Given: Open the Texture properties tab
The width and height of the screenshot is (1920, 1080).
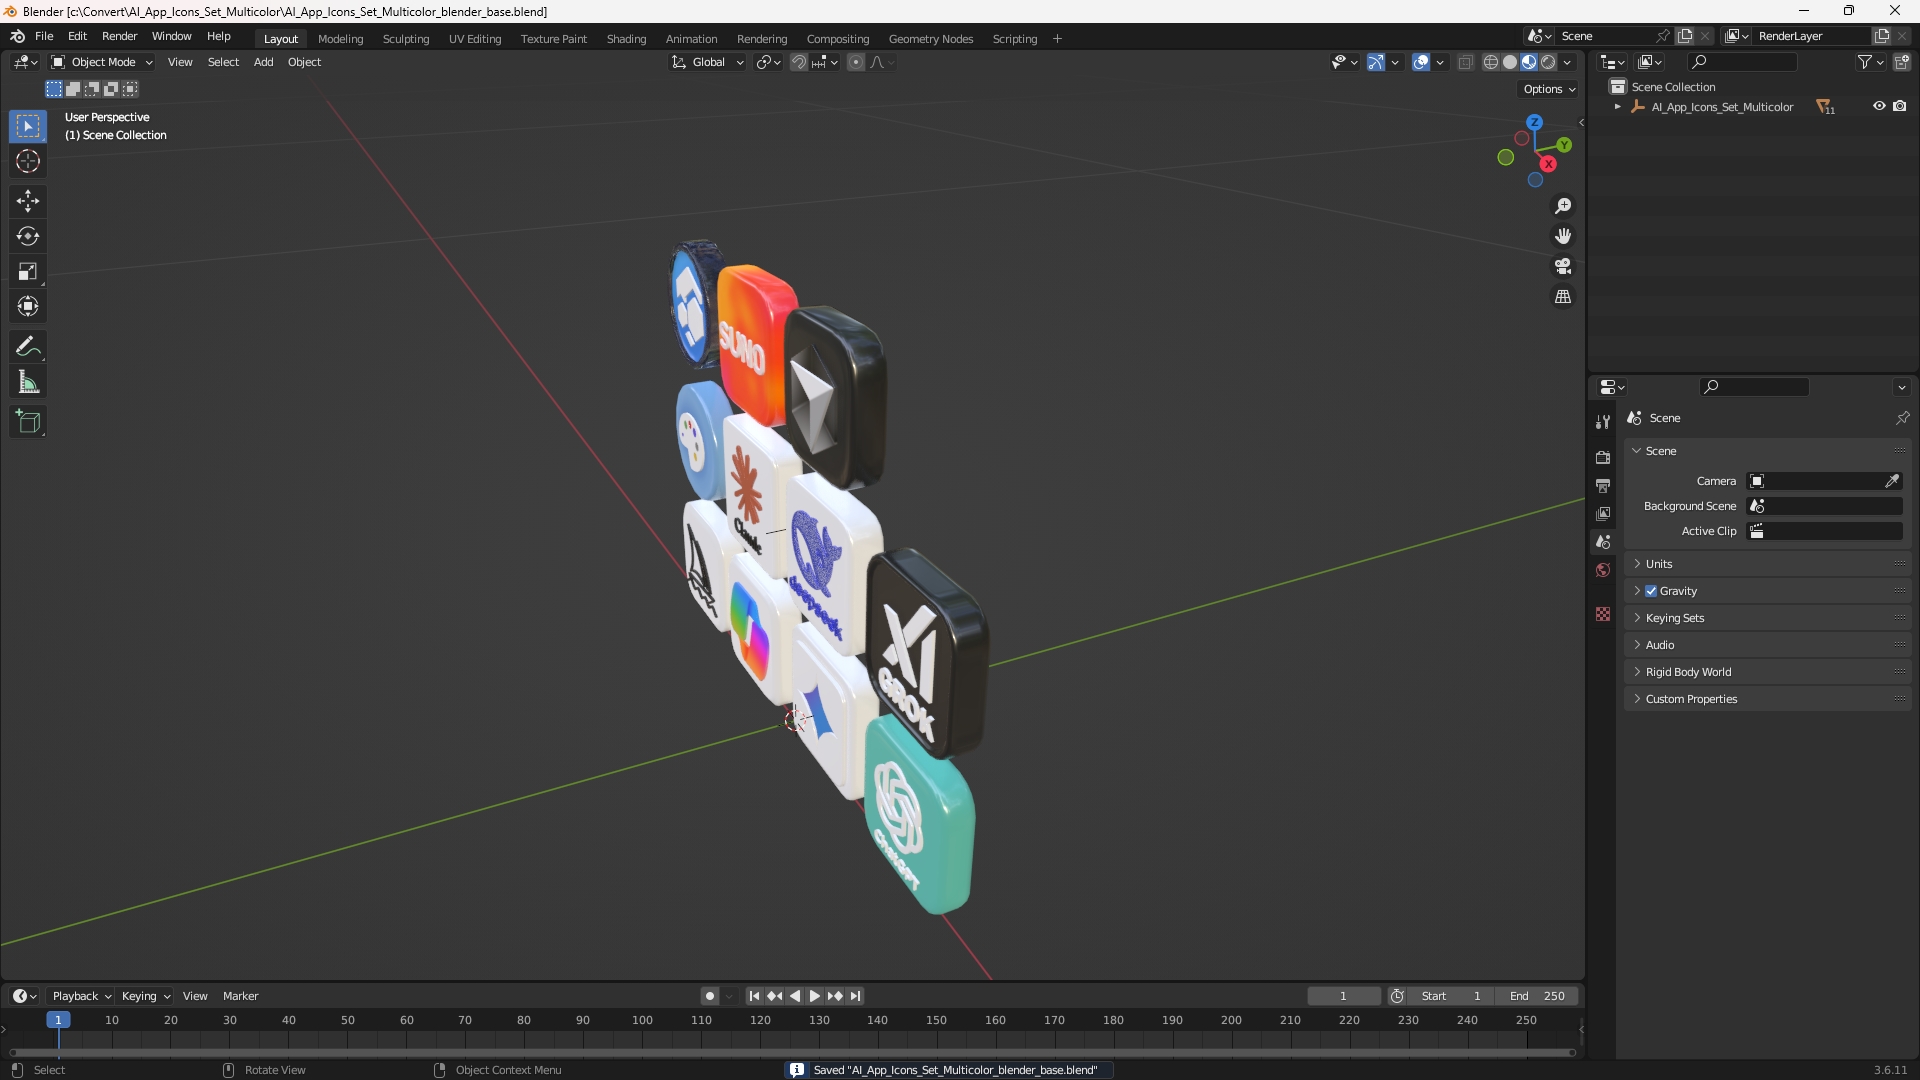Looking at the screenshot, I should [x=1603, y=614].
